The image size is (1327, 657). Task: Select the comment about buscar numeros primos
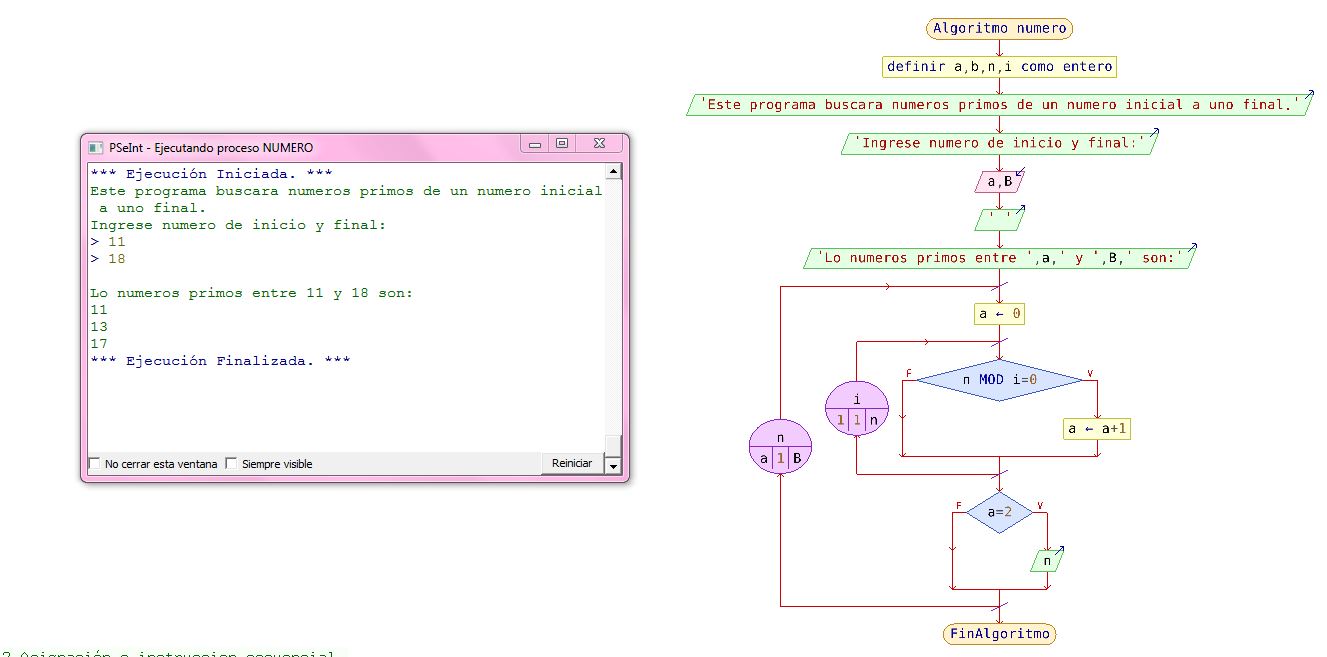point(998,103)
